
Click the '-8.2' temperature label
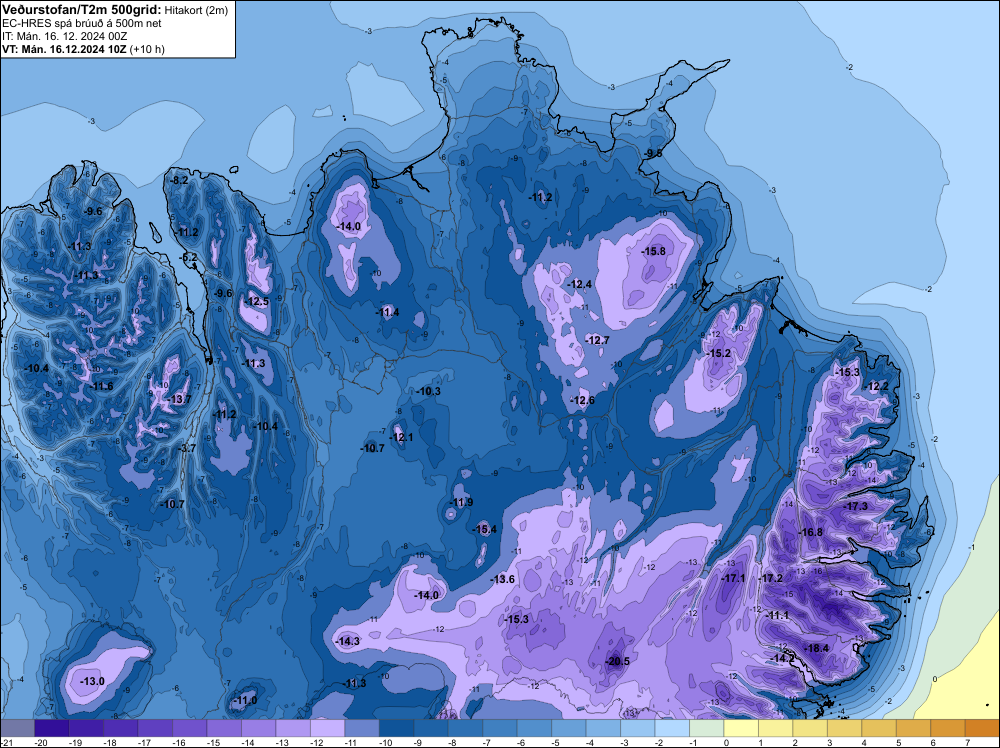tap(180, 180)
